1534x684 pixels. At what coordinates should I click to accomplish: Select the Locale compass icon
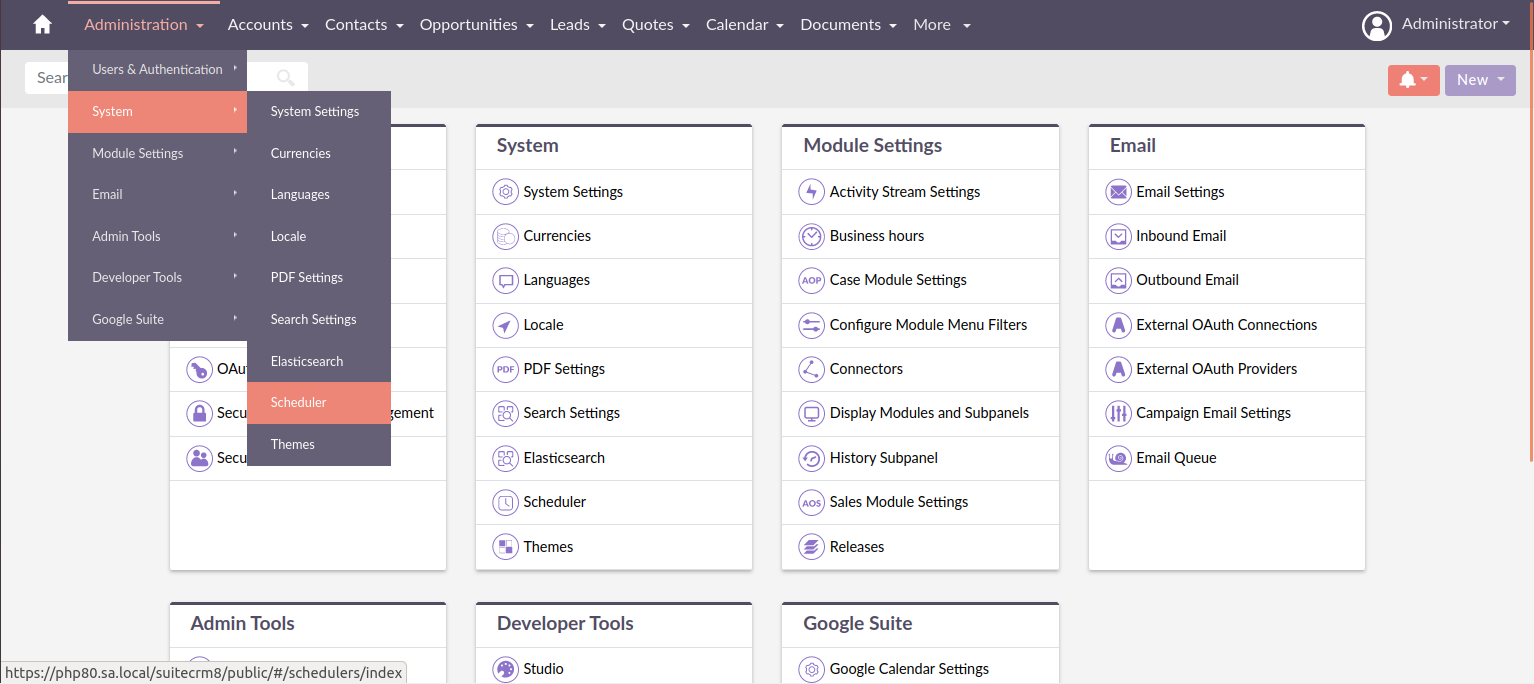point(506,325)
